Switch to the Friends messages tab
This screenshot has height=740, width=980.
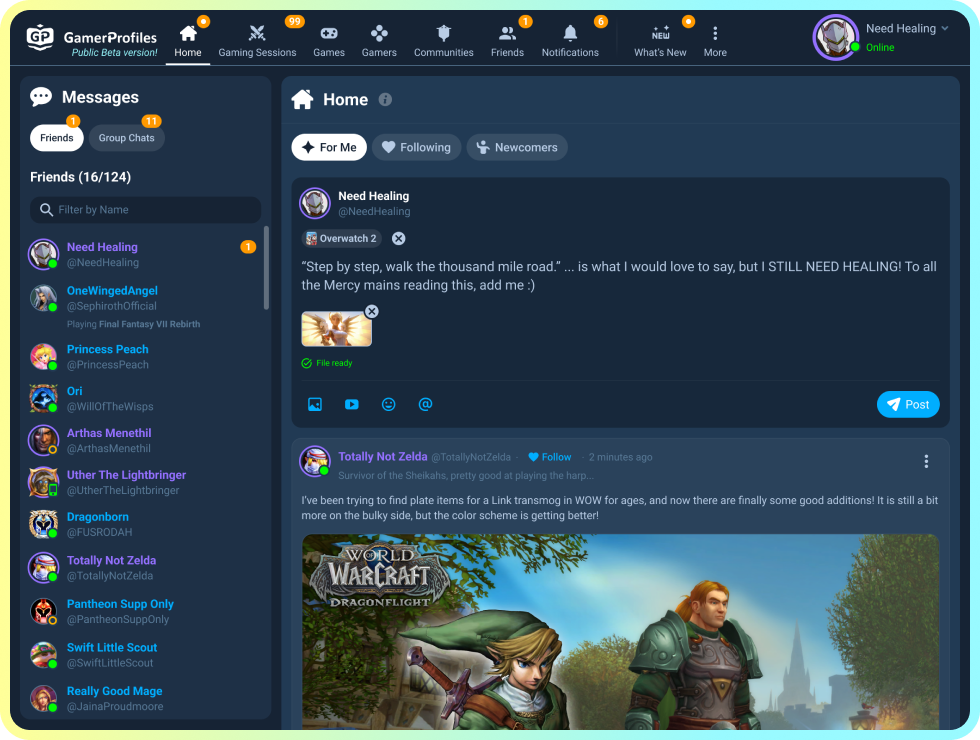[x=57, y=138]
